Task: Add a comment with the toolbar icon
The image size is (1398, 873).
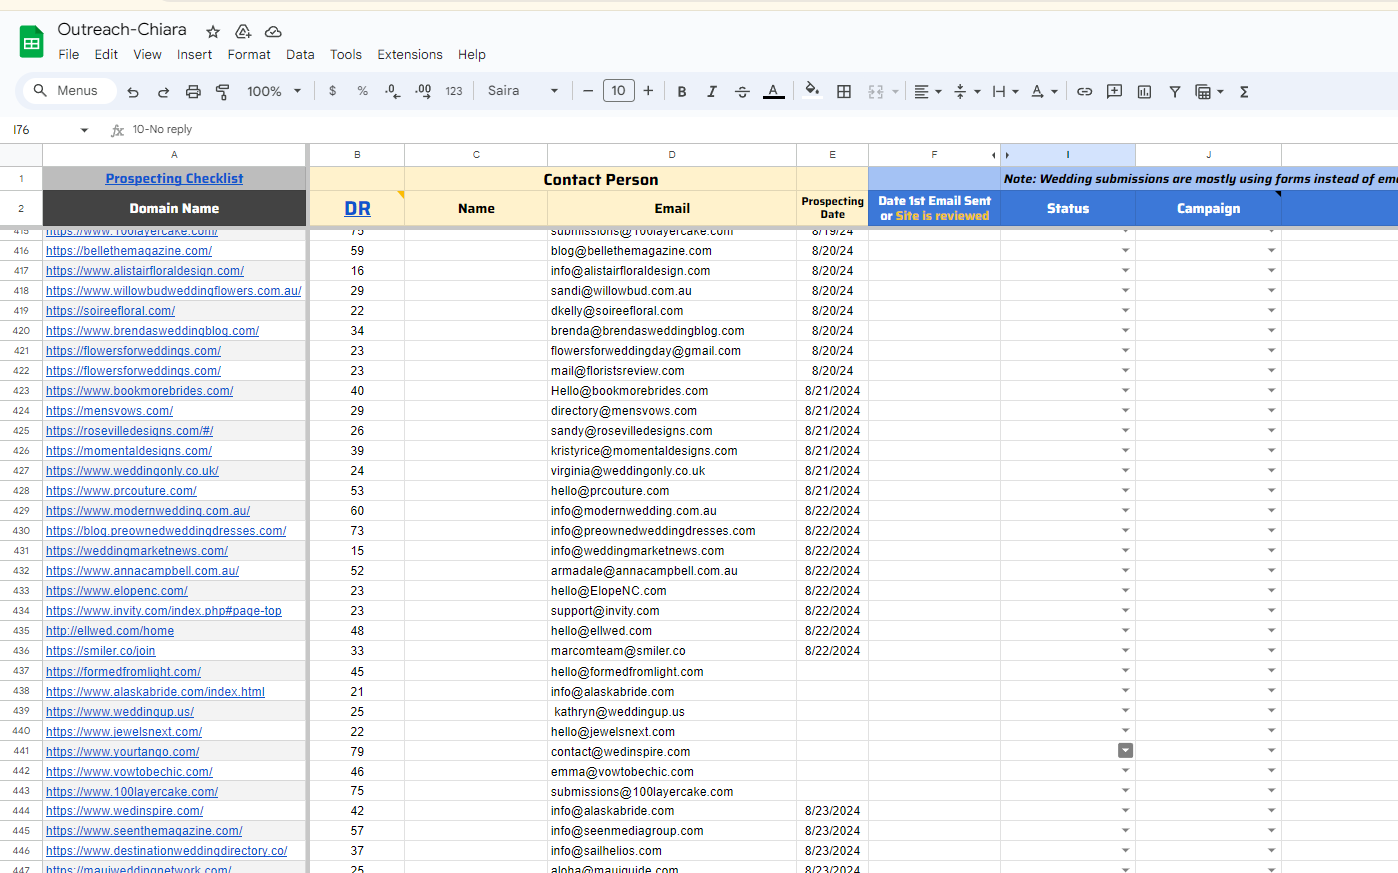Action: 1114,91
